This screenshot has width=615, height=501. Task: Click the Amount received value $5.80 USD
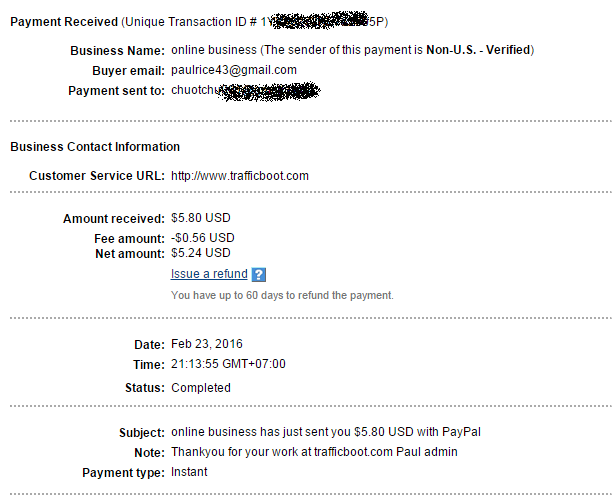click(x=200, y=218)
